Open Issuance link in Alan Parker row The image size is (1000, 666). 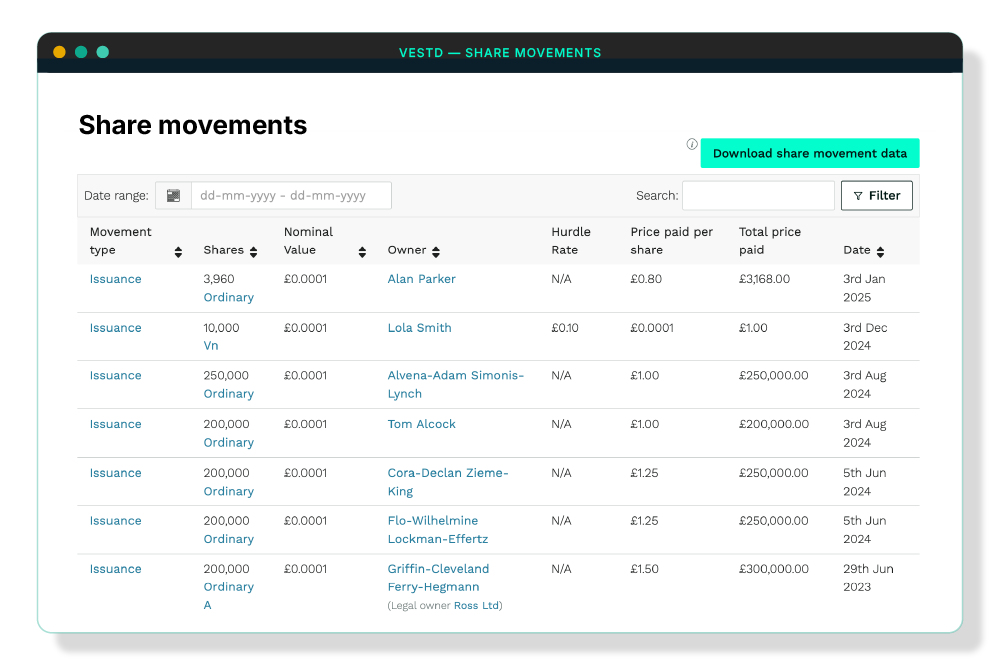[x=115, y=279]
